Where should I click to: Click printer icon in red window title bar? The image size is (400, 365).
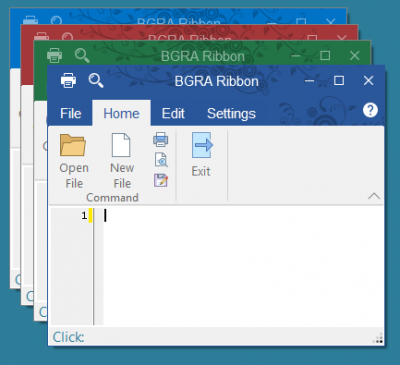coord(42,36)
